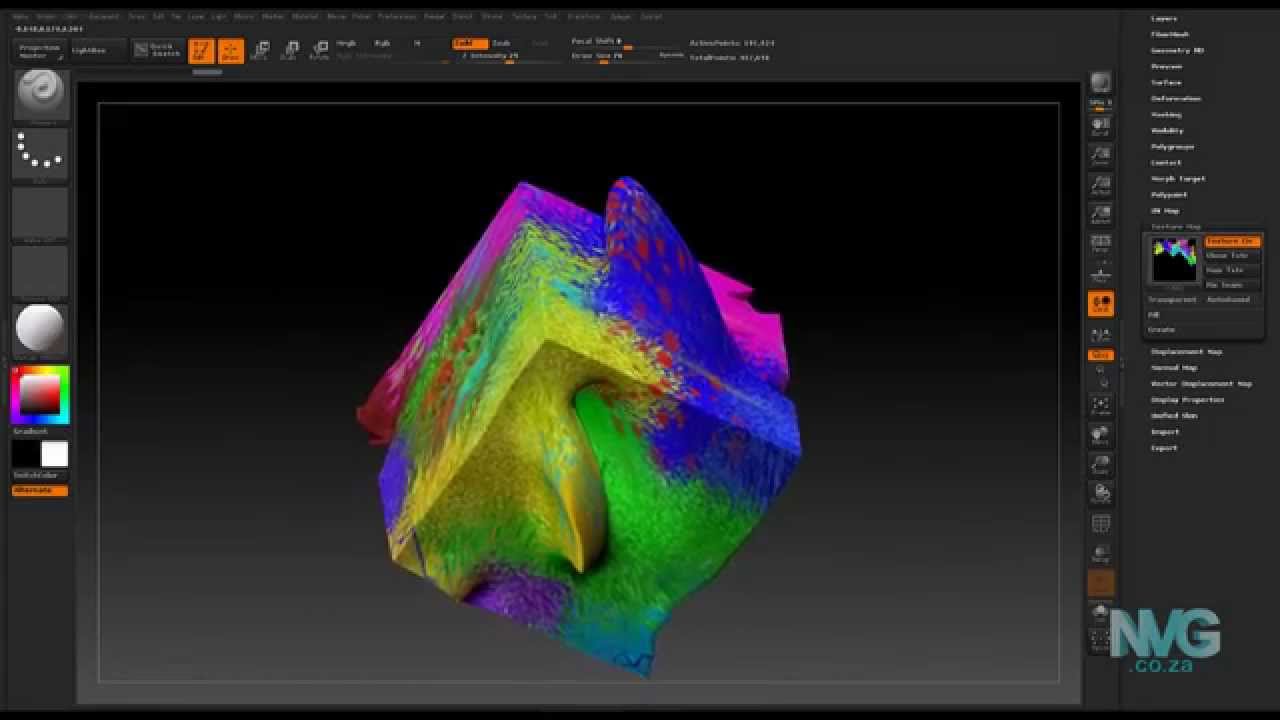Activate Quick Sketch mode

158,51
